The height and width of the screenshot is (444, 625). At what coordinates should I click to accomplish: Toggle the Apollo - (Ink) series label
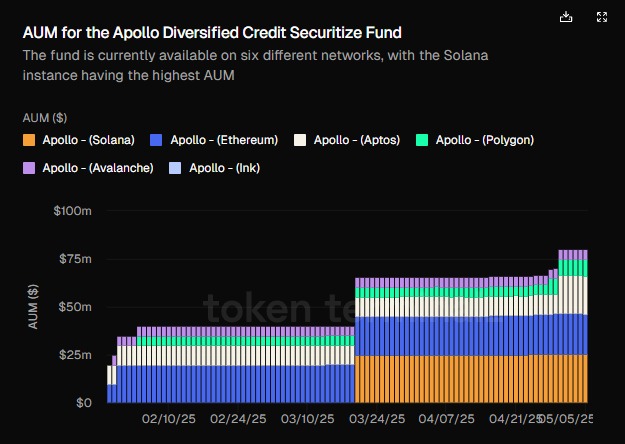pyautogui.click(x=224, y=168)
